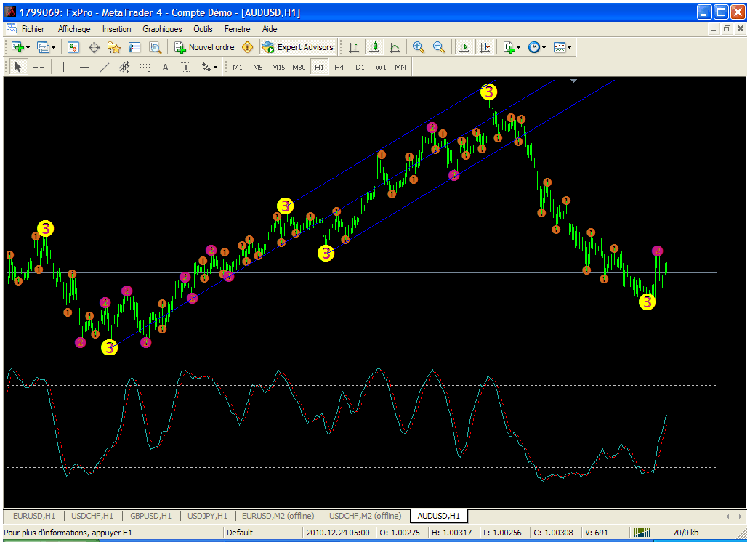Switch chart to candlestick mode
750x542 pixels.
coord(374,47)
